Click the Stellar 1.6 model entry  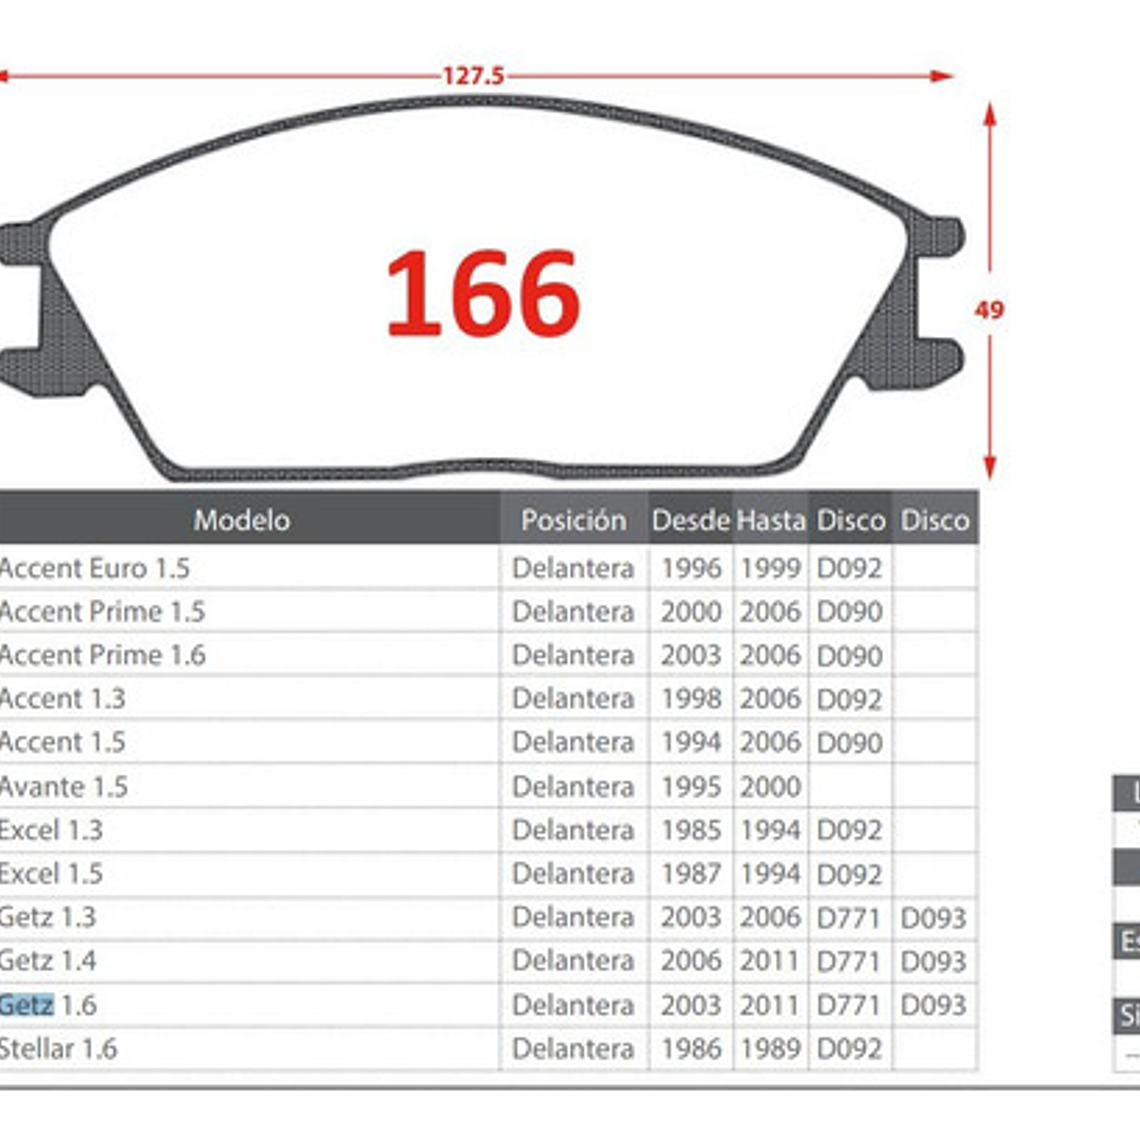pos(60,1048)
